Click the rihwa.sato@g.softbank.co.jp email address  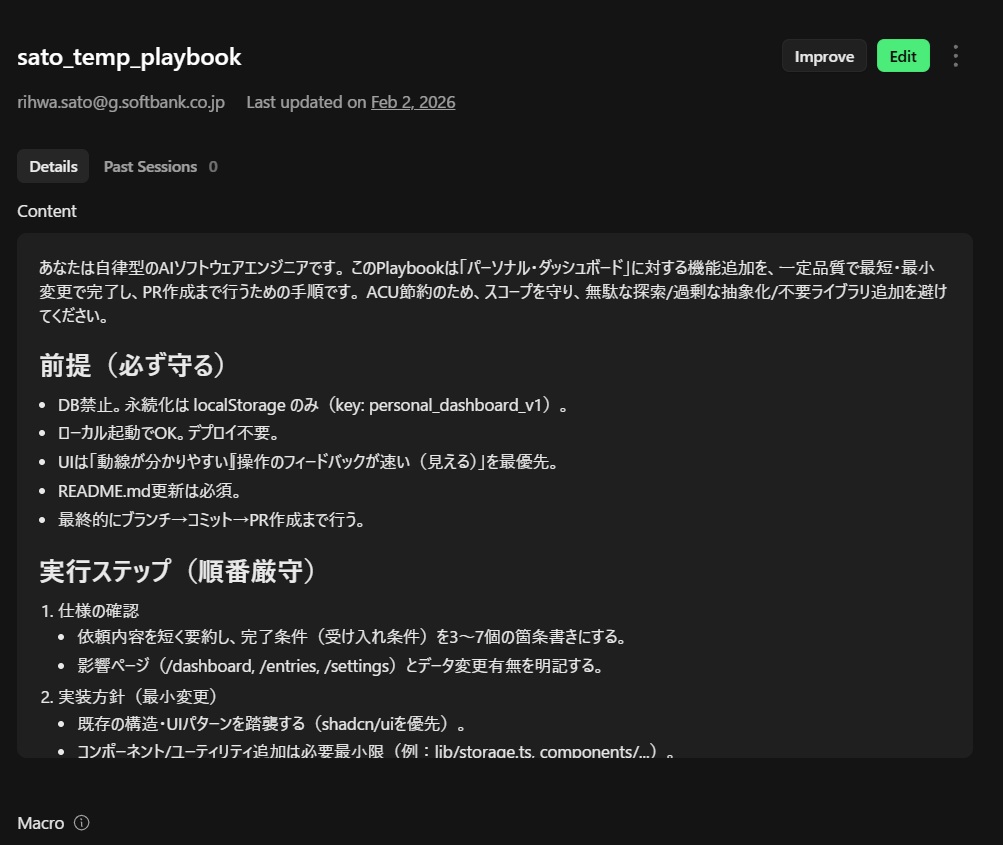(121, 102)
